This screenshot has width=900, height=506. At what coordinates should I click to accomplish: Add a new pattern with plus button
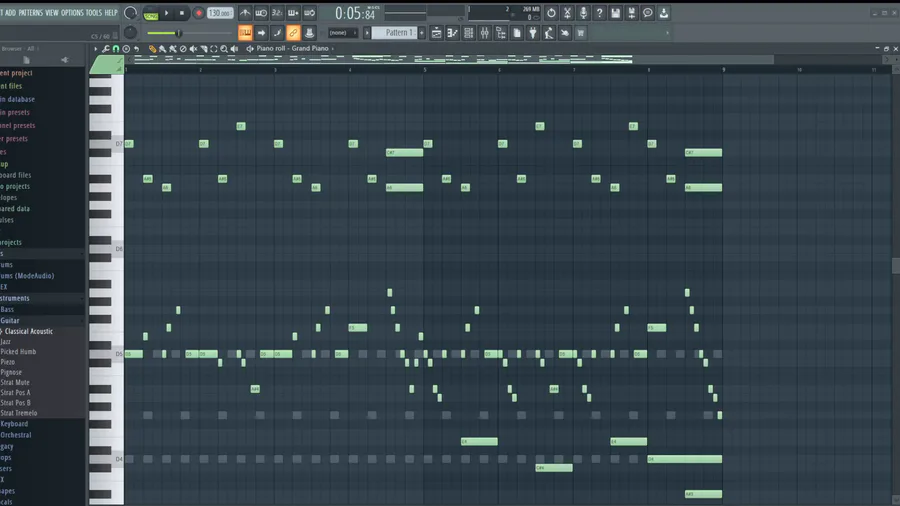click(x=422, y=33)
